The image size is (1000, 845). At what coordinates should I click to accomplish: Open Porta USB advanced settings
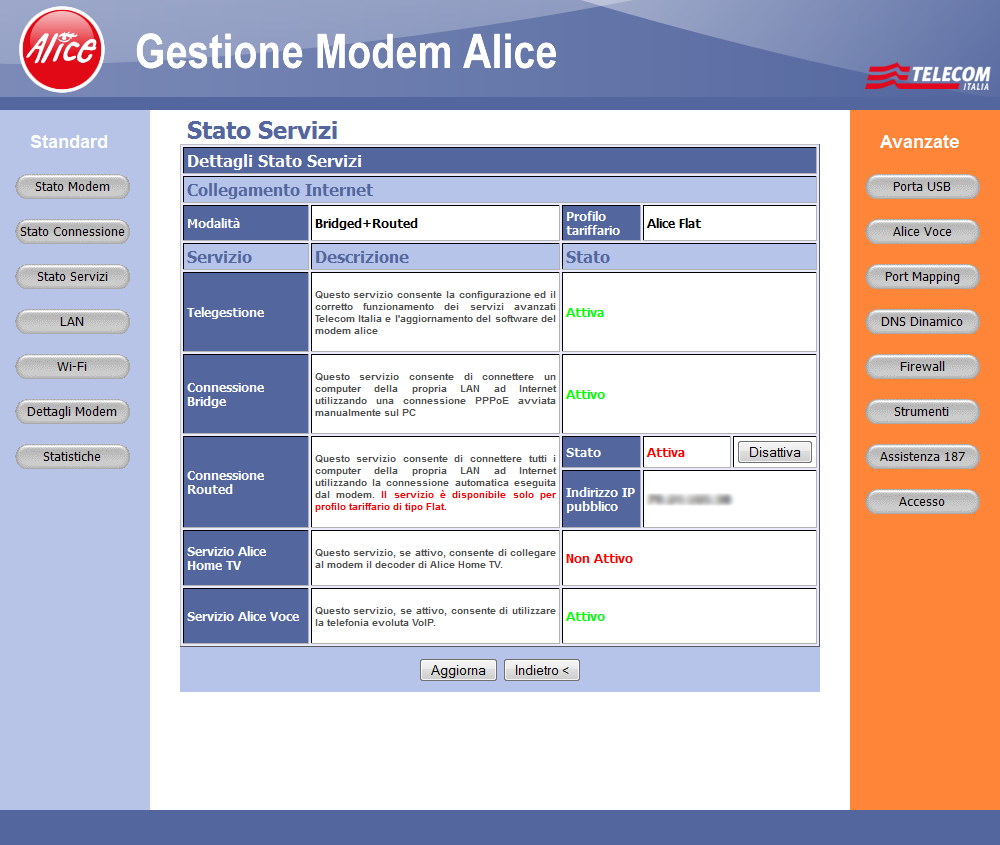[922, 187]
